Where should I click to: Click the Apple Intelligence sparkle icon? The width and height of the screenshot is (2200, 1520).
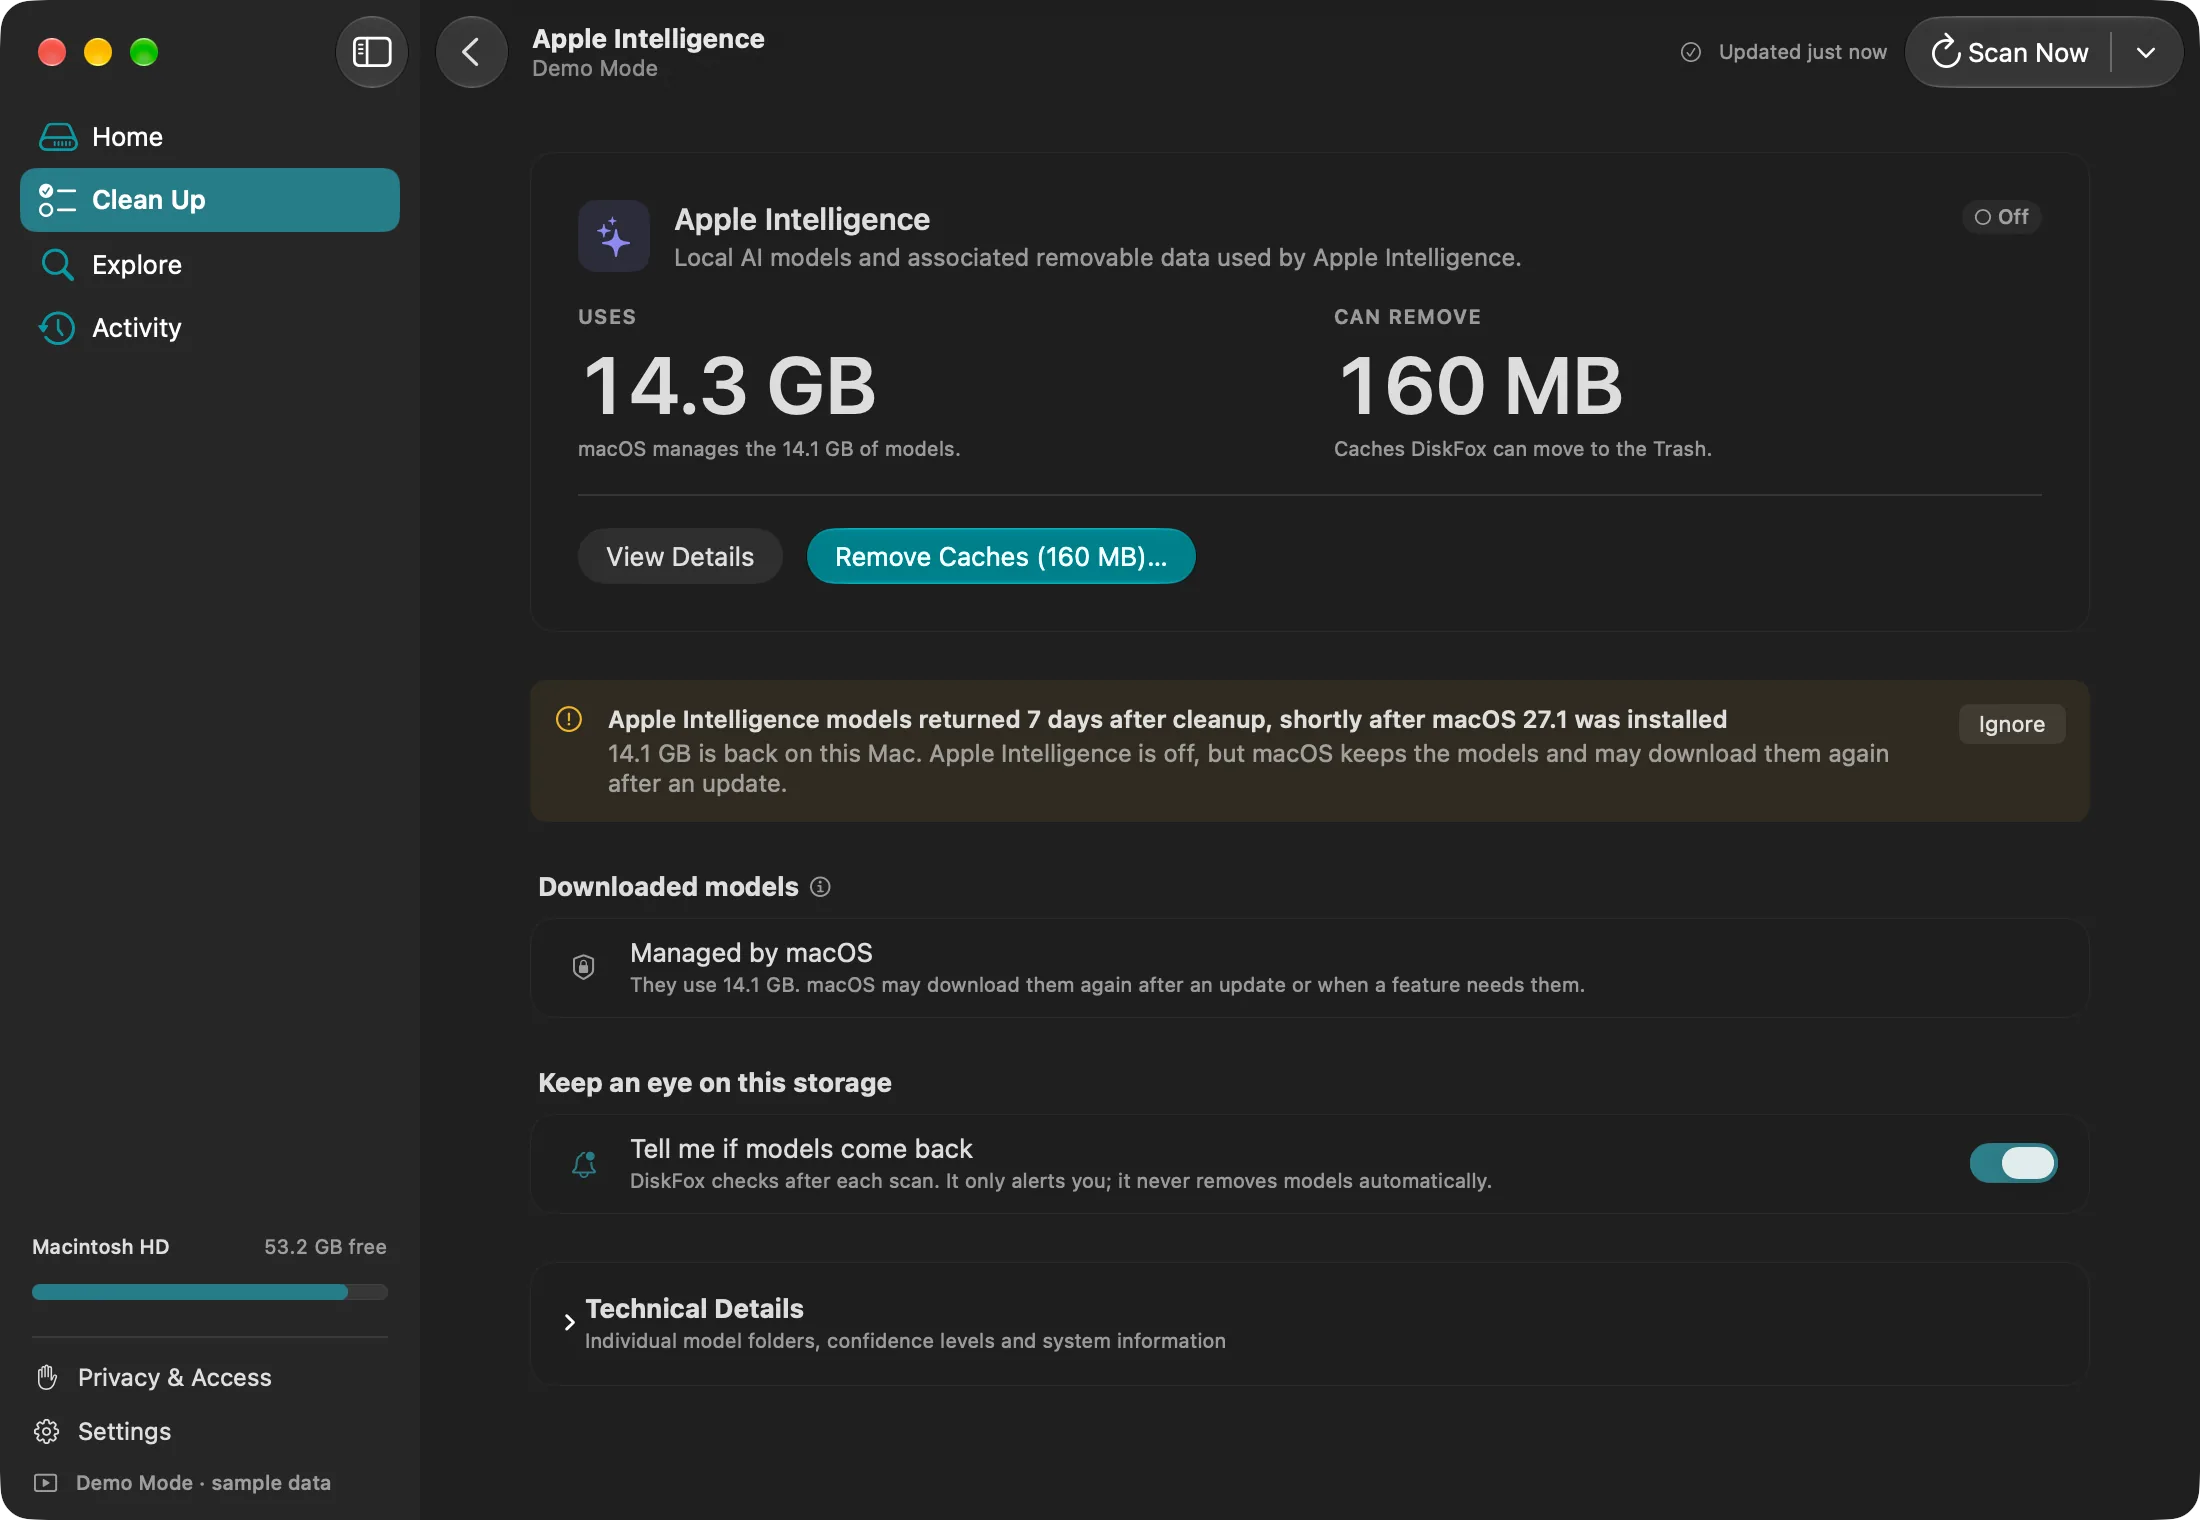coord(614,236)
